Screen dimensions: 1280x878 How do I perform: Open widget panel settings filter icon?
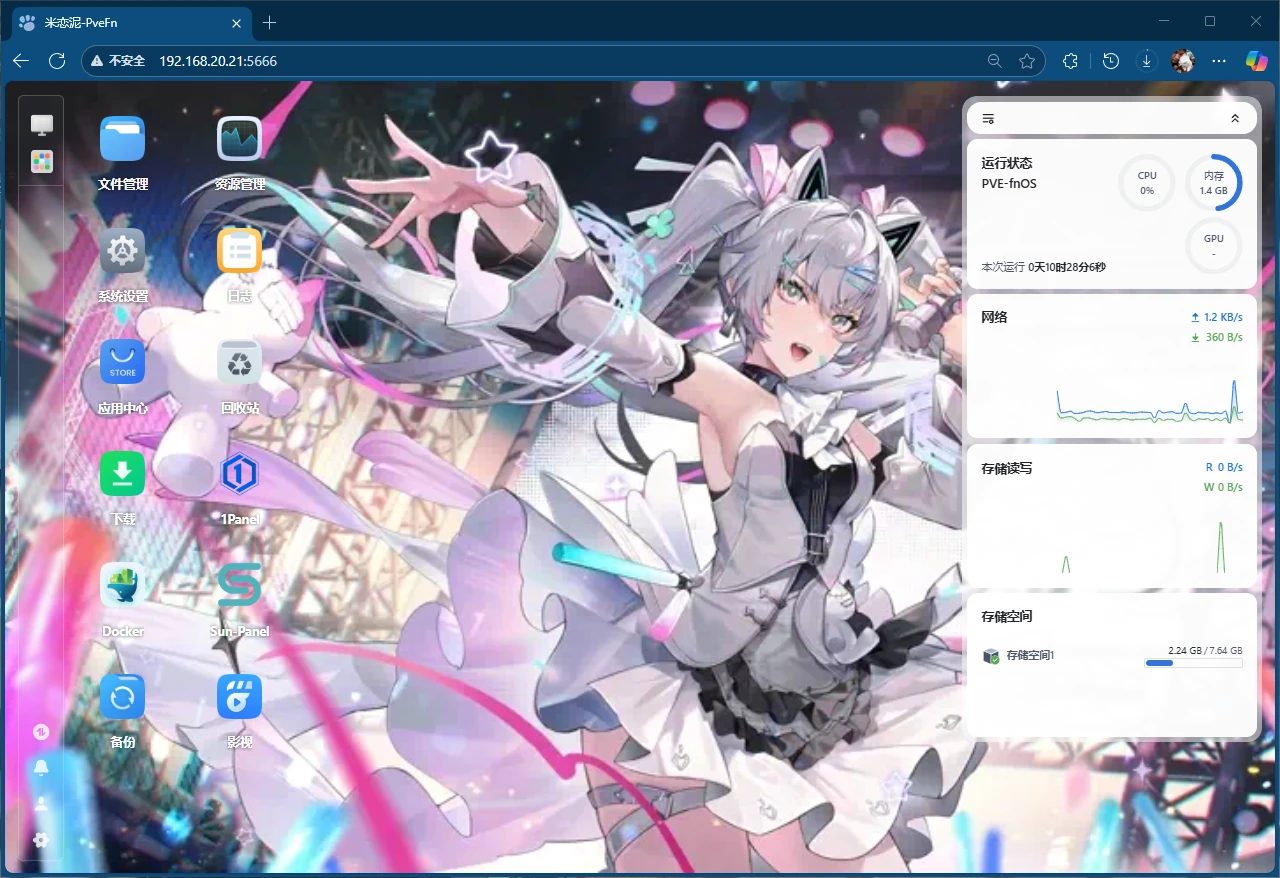coord(988,119)
